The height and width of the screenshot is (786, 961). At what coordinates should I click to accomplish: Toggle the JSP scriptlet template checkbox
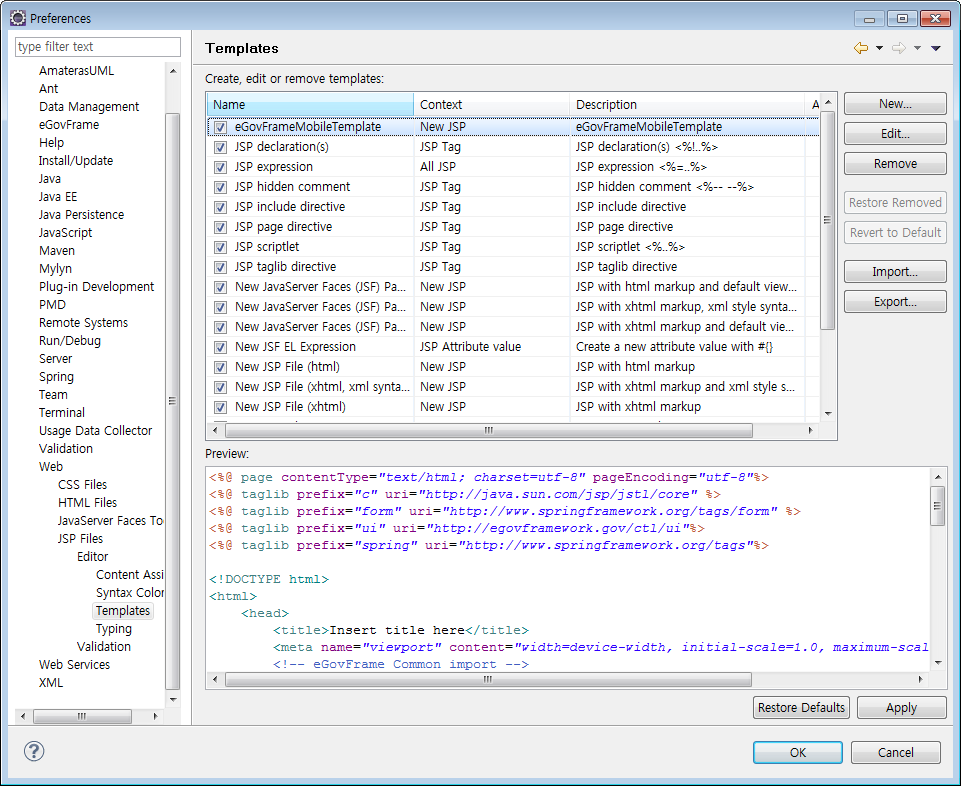220,247
